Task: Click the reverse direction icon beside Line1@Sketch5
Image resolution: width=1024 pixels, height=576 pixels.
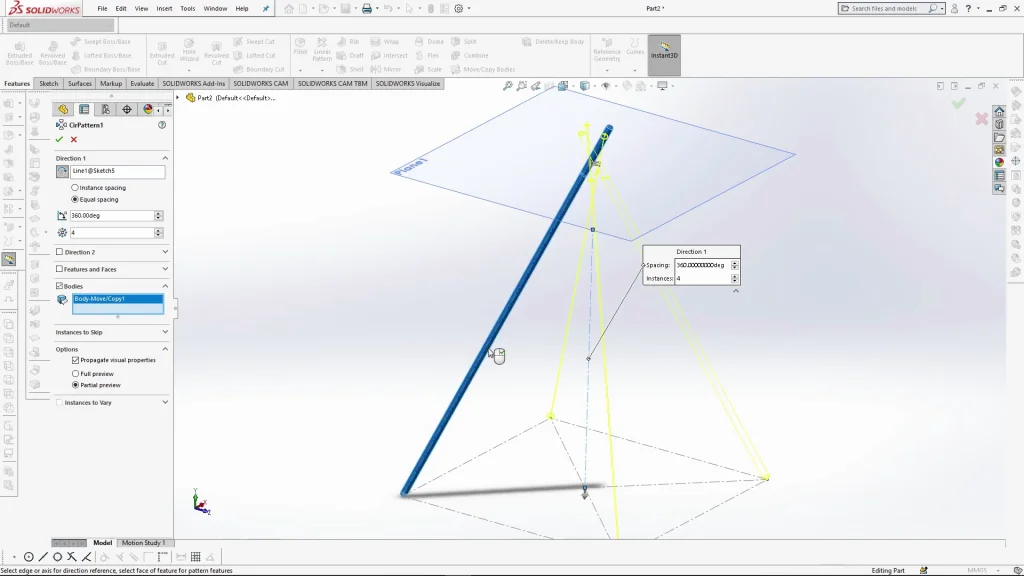Action: (62, 172)
